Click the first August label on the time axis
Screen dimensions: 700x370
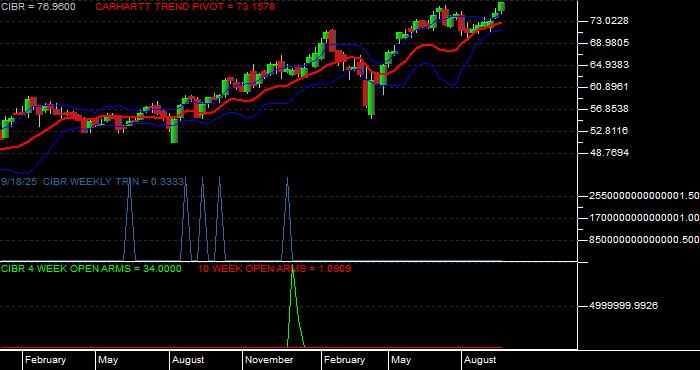[x=188, y=360]
